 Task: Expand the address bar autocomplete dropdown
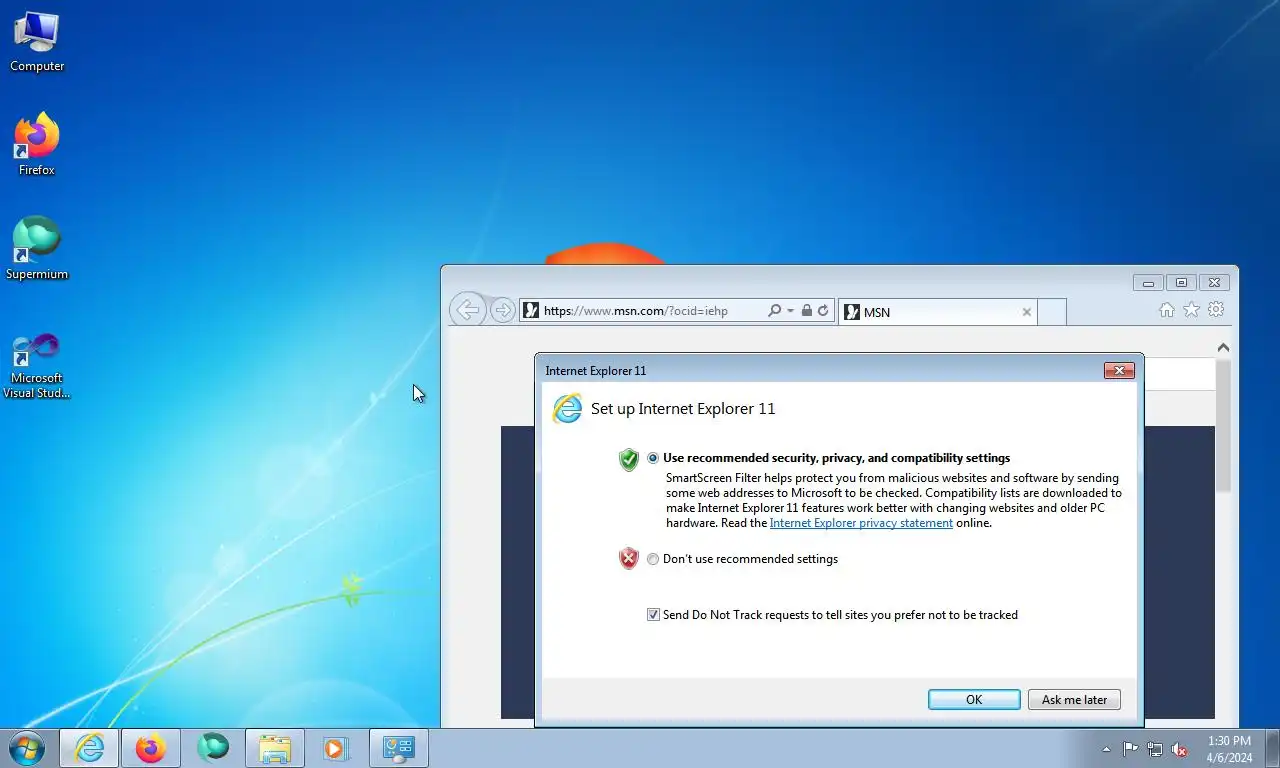coord(790,311)
